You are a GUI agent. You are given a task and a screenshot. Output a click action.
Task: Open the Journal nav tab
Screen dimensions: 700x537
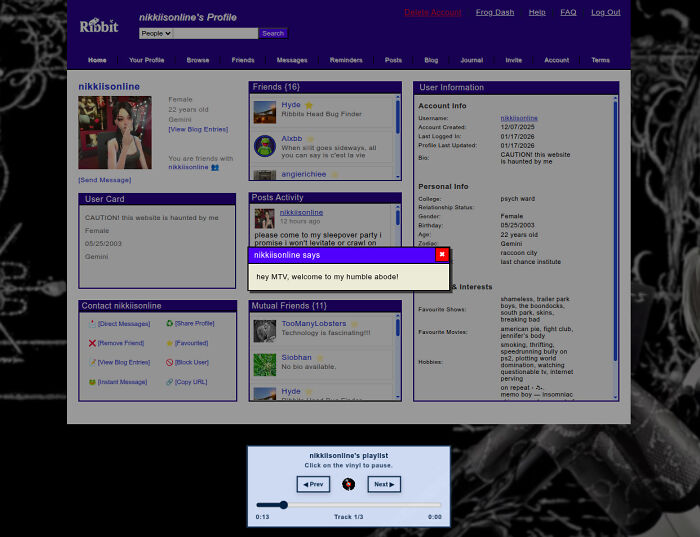[x=471, y=60]
